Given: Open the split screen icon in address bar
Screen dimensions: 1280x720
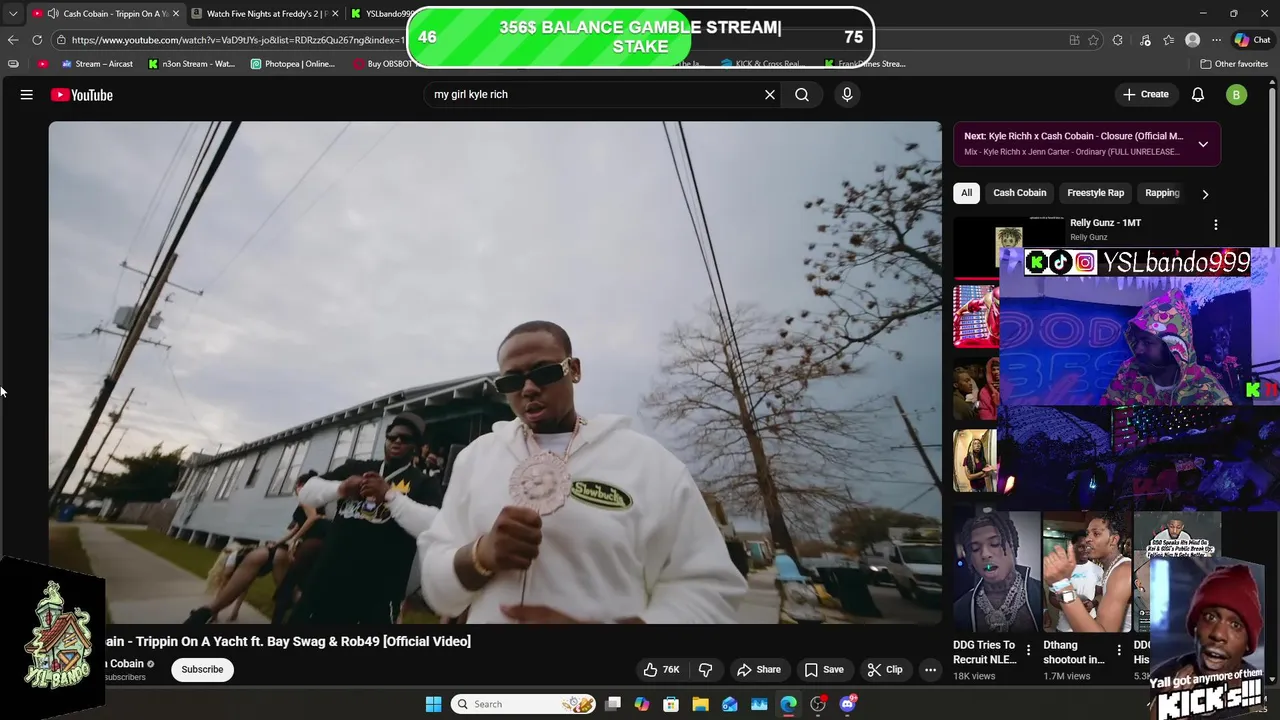Looking at the screenshot, I should click(1074, 40).
